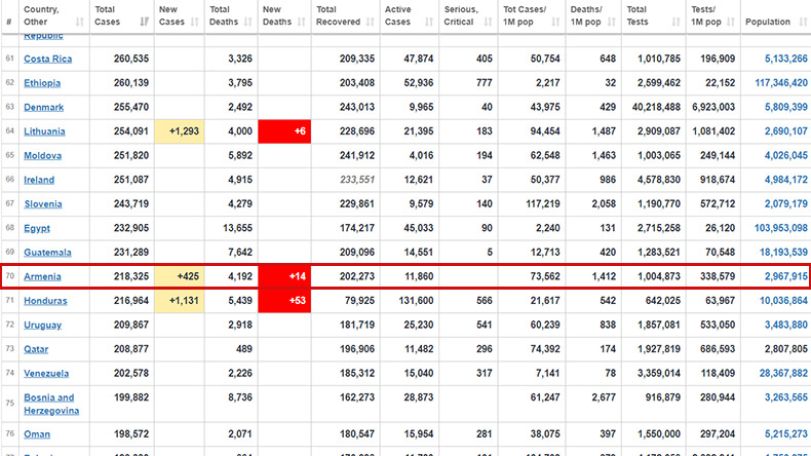Click Venezuela population 28,367,882

pyautogui.click(x=783, y=373)
